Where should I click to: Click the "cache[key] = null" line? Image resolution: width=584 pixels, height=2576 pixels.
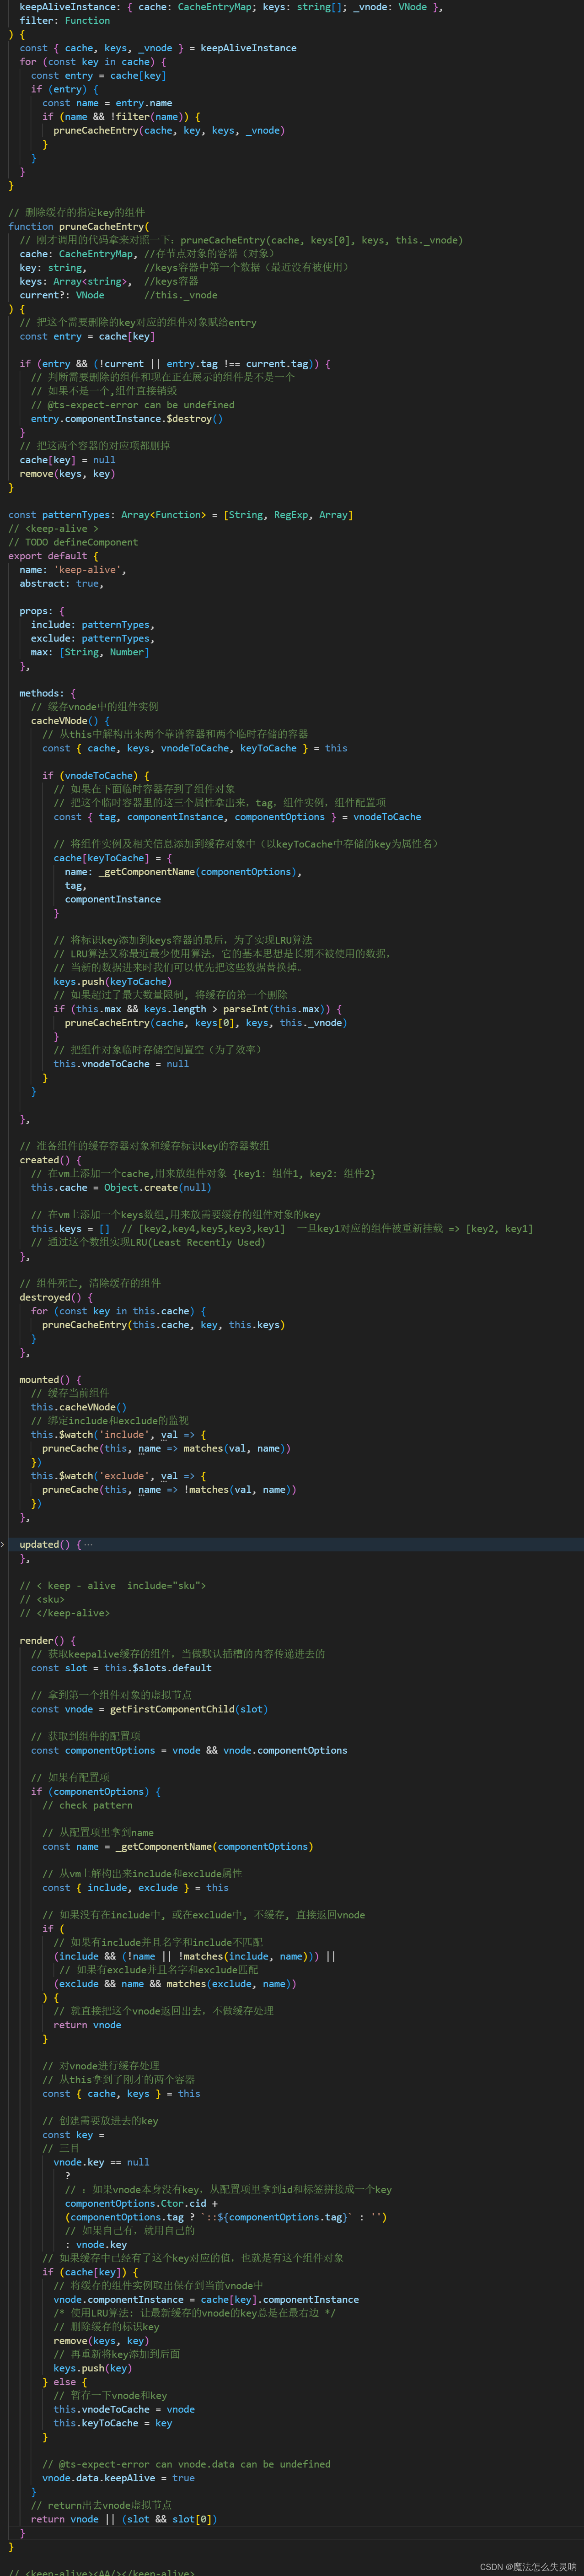[x=67, y=460]
